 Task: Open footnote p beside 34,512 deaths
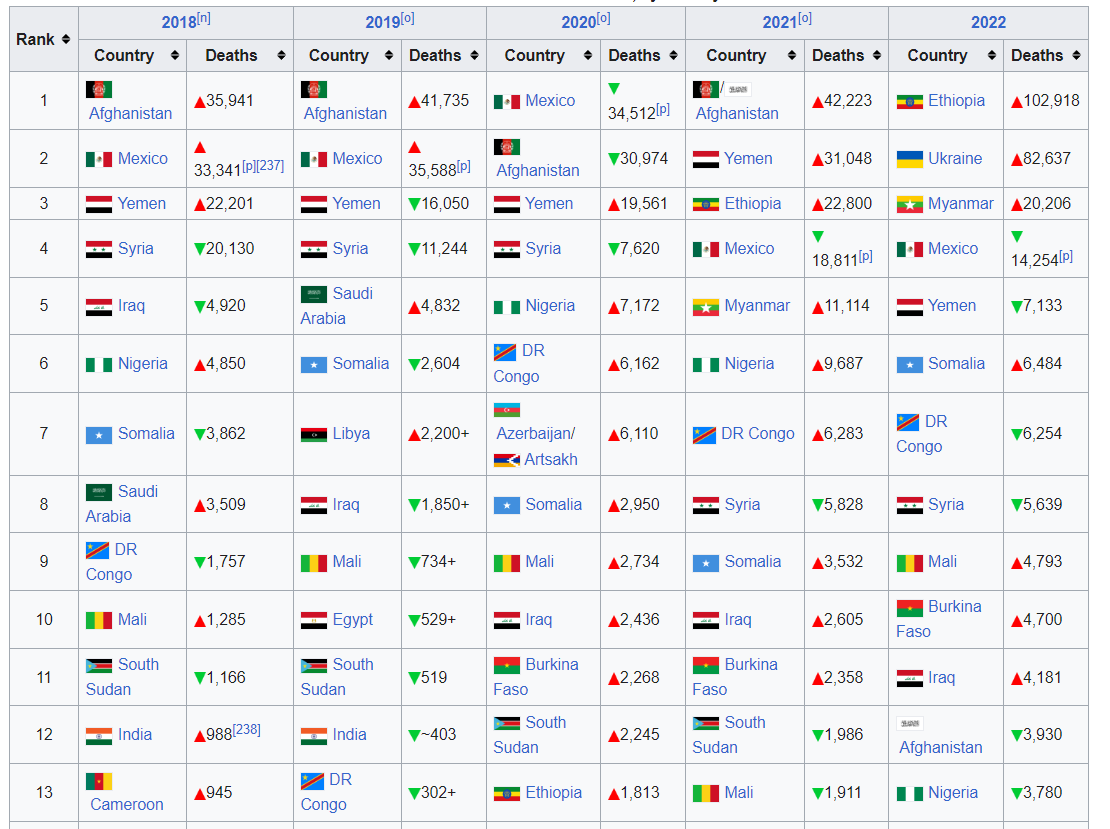coord(663,108)
